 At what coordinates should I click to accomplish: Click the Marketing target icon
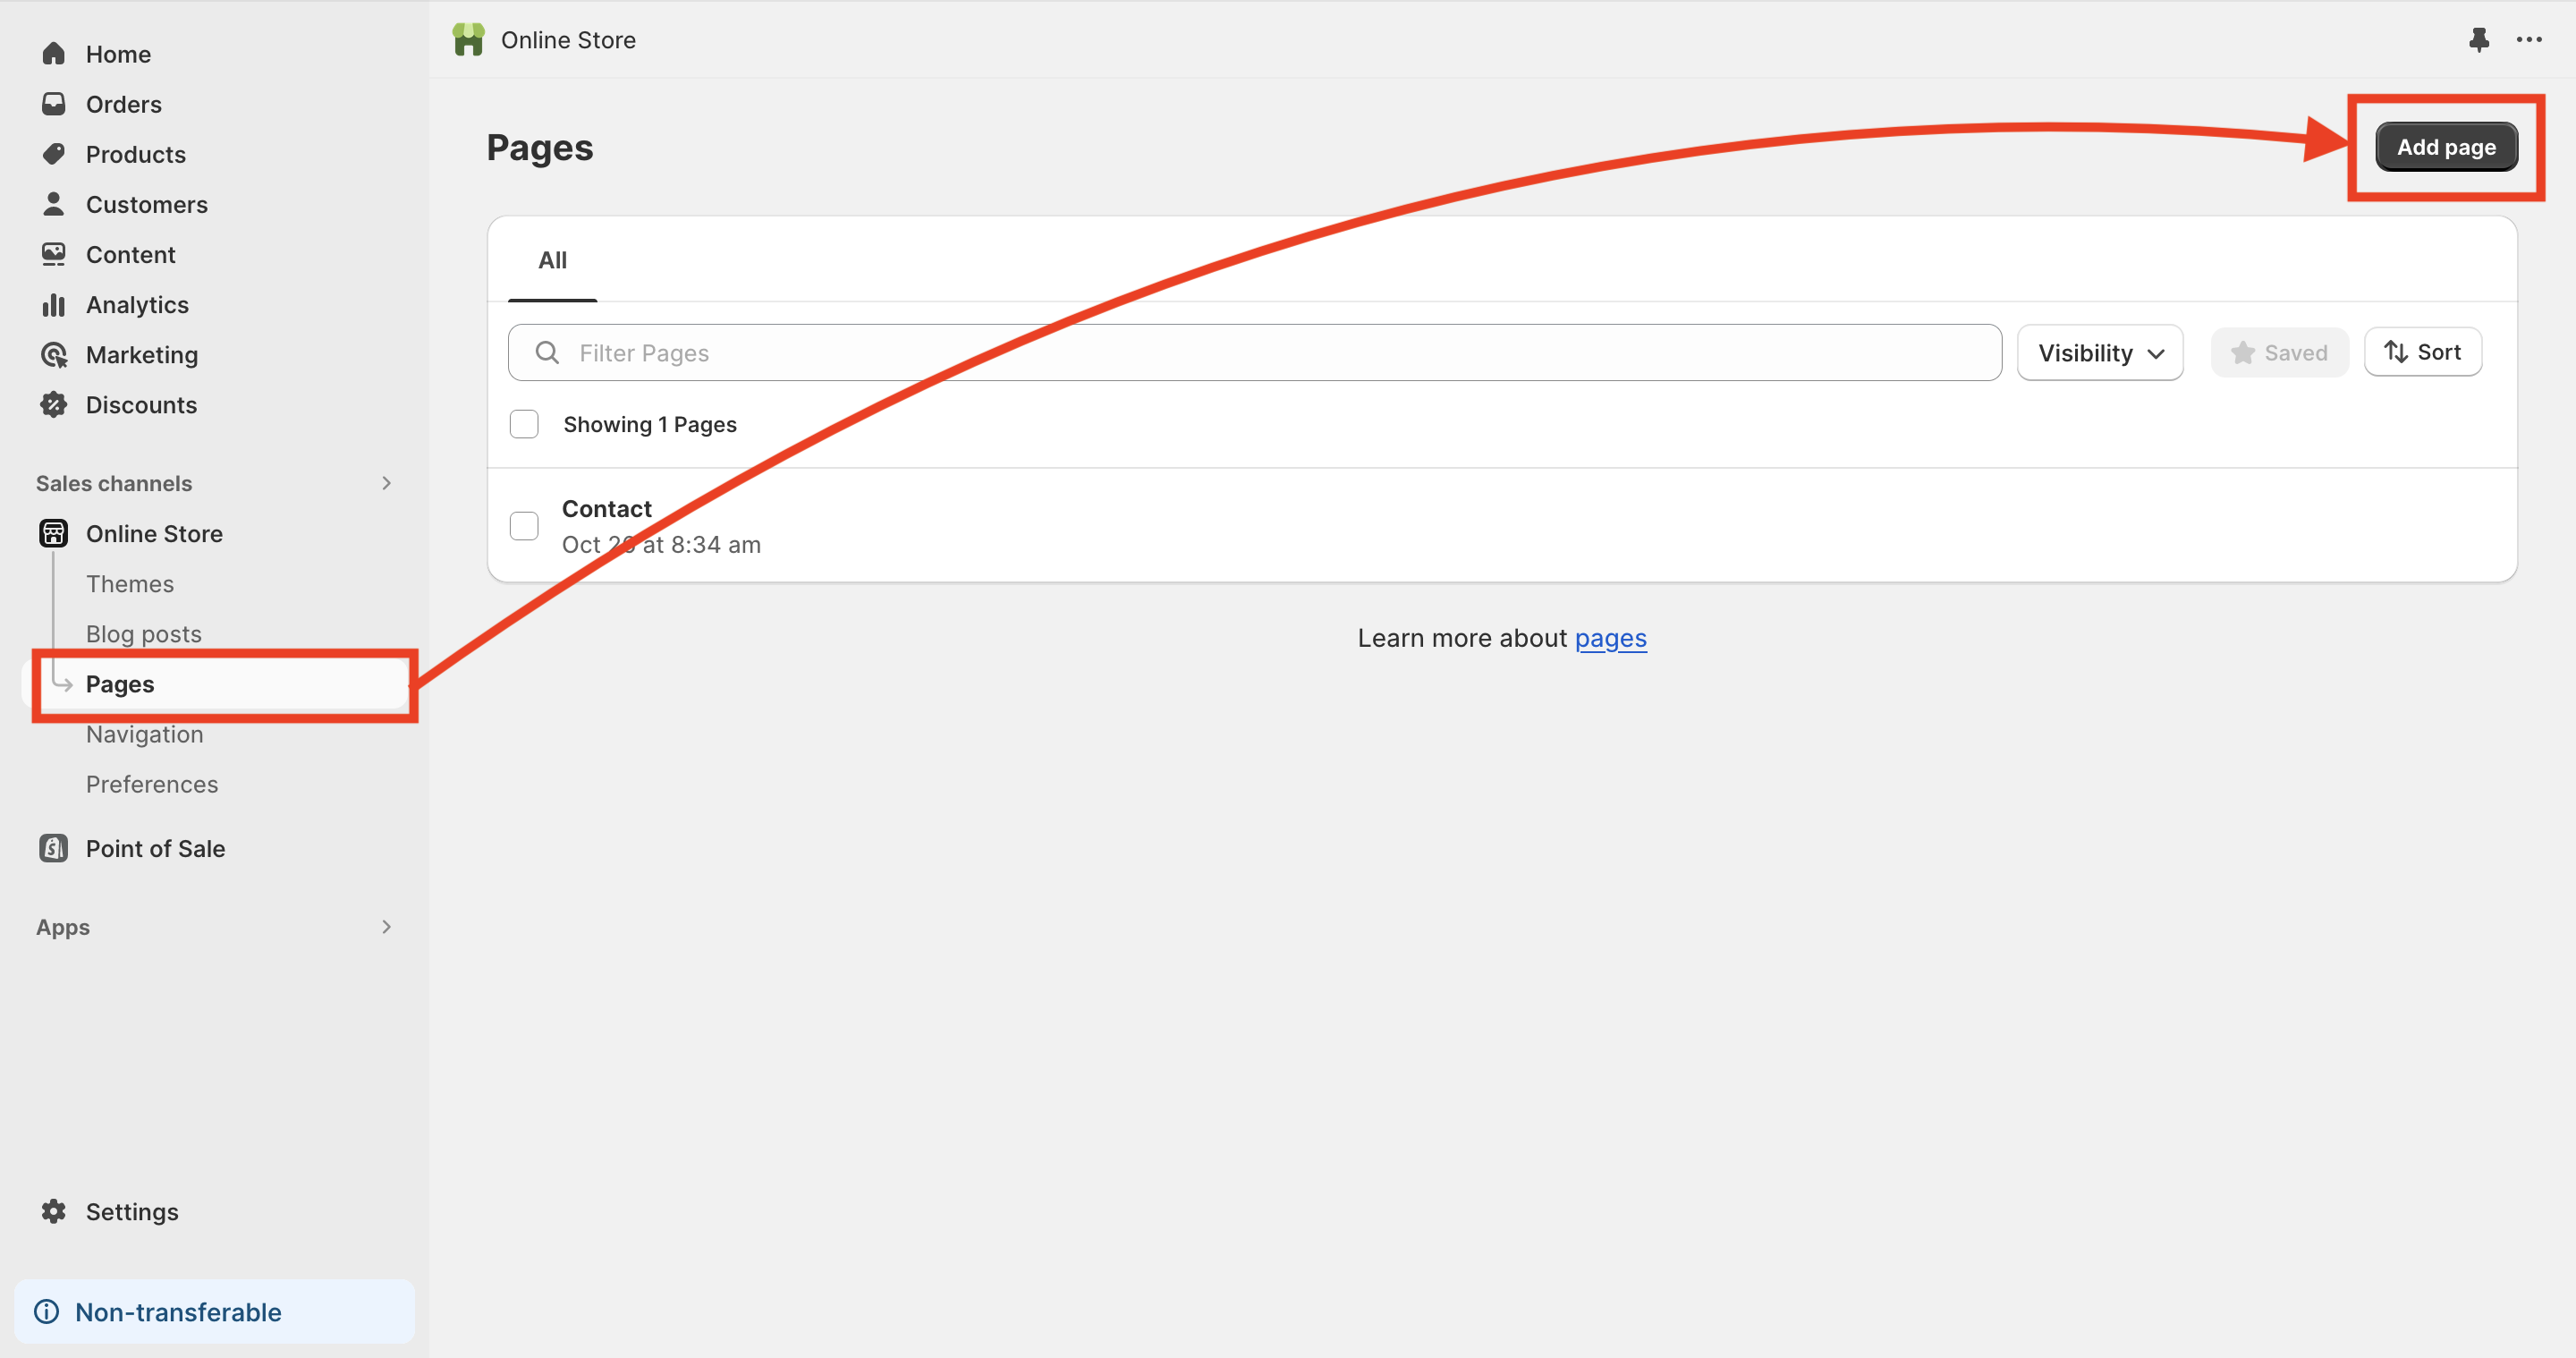tap(54, 355)
